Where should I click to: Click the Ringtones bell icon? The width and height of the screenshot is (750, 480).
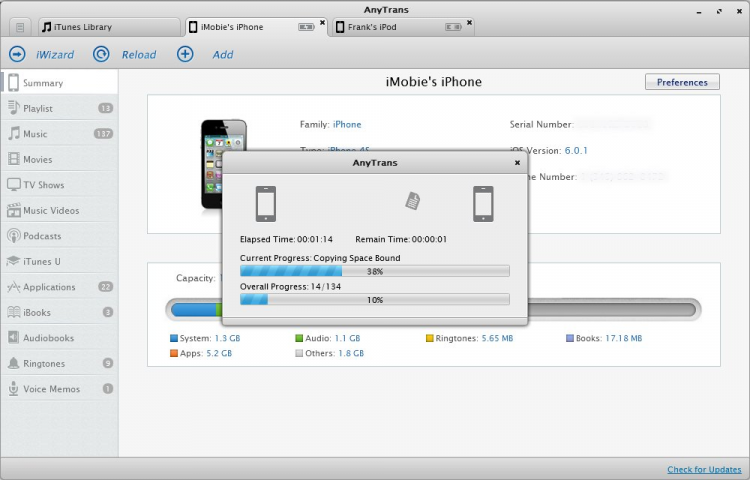coord(13,363)
